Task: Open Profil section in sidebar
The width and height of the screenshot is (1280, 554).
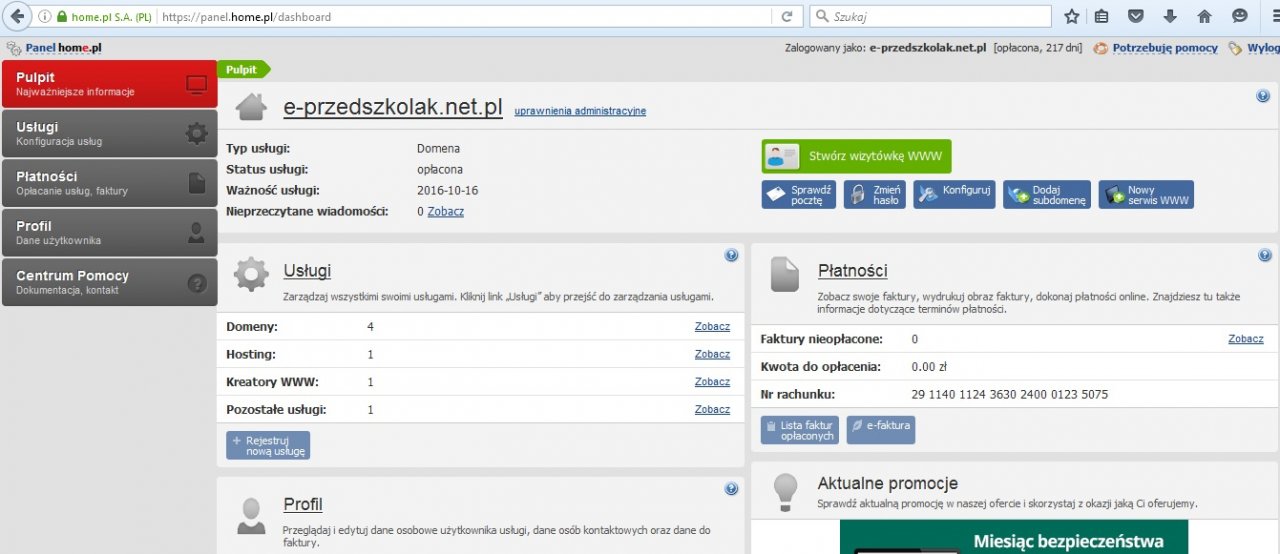Action: point(109,233)
